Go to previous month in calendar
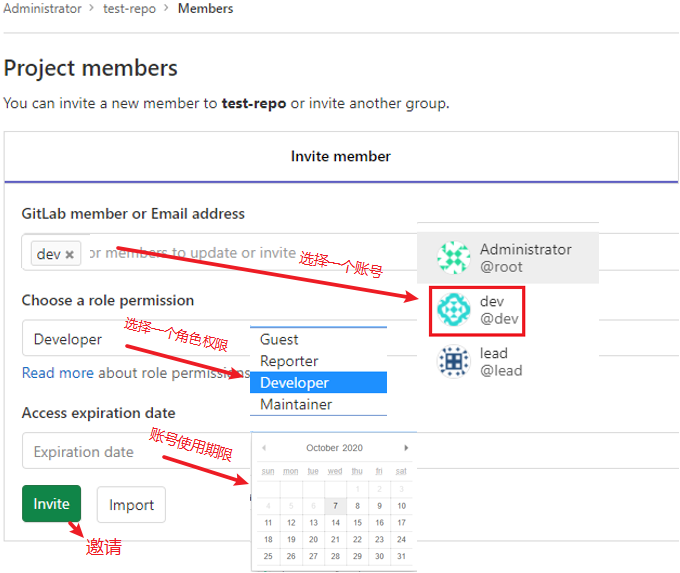Viewport: 680px width, 573px height. tap(264, 448)
